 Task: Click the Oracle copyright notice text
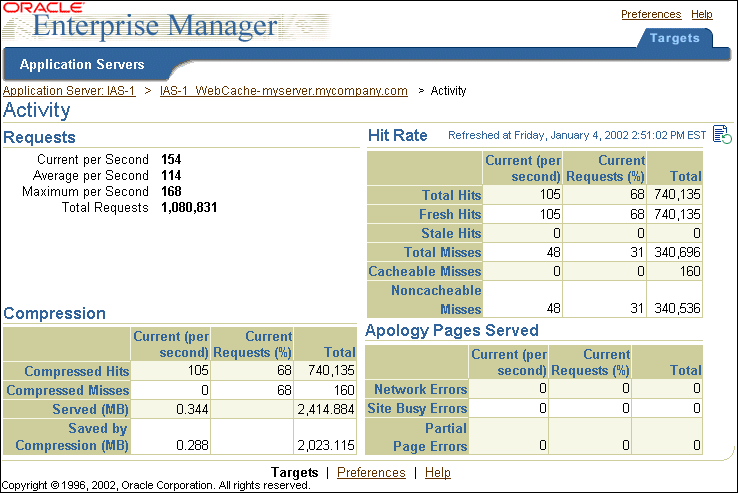point(156,485)
